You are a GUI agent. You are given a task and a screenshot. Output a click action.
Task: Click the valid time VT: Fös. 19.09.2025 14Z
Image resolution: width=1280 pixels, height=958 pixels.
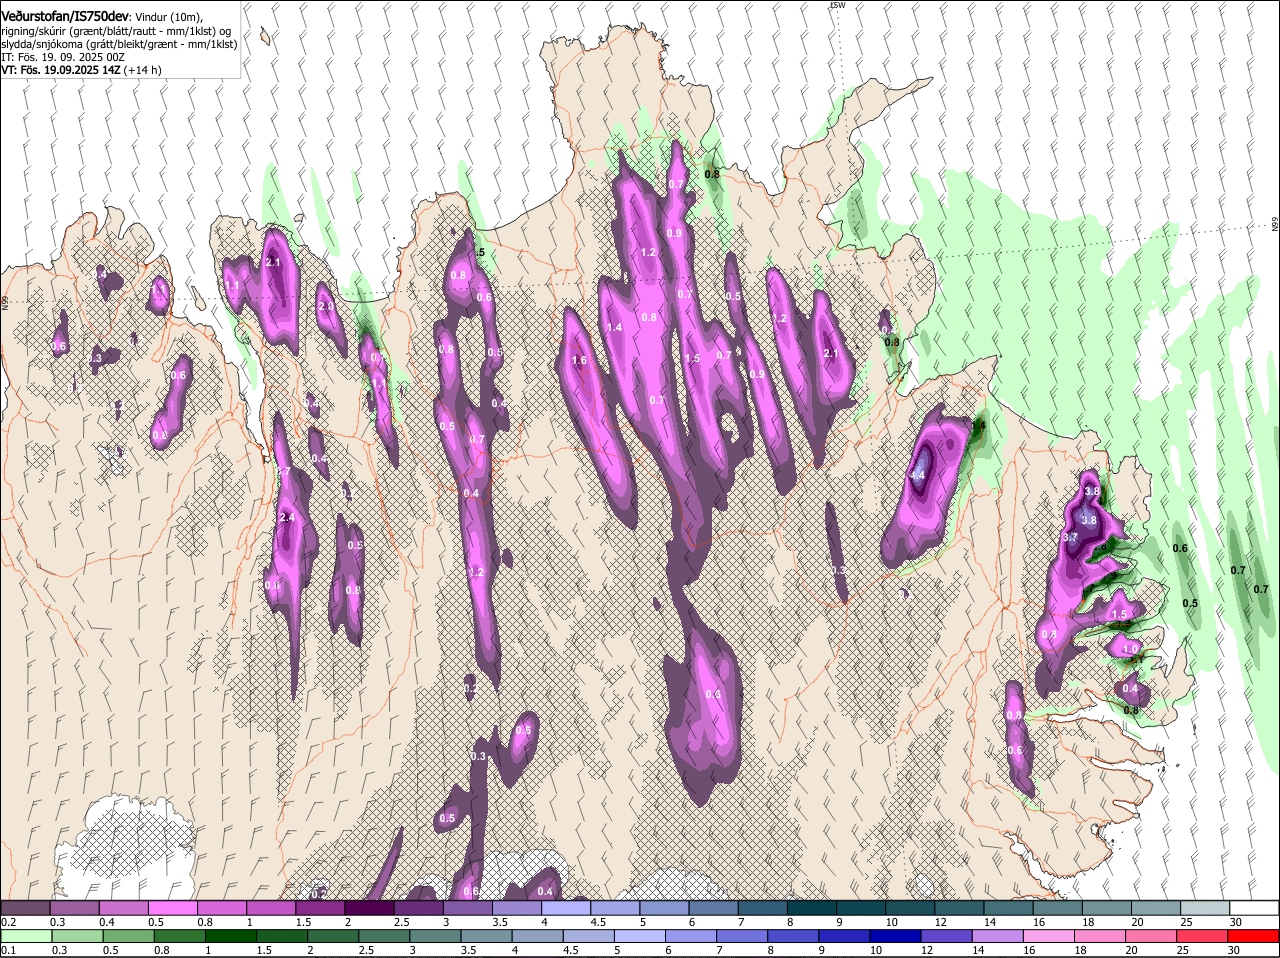pyautogui.click(x=60, y=70)
